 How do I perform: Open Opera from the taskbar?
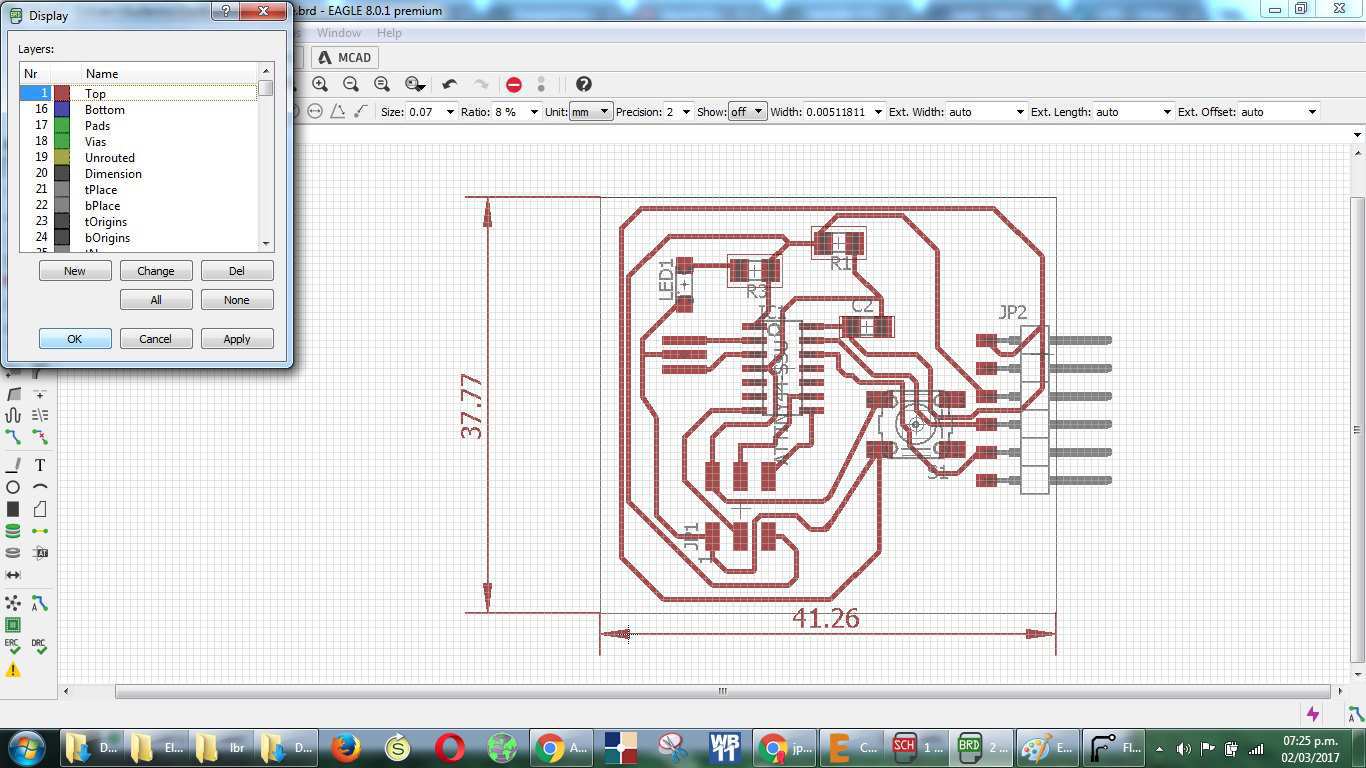[x=450, y=747]
